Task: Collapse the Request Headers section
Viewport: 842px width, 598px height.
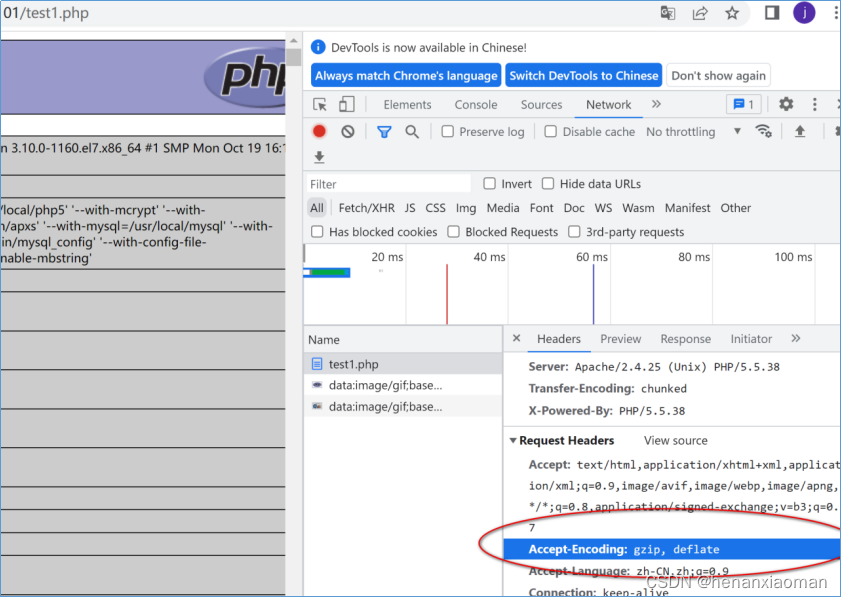Action: (513, 440)
